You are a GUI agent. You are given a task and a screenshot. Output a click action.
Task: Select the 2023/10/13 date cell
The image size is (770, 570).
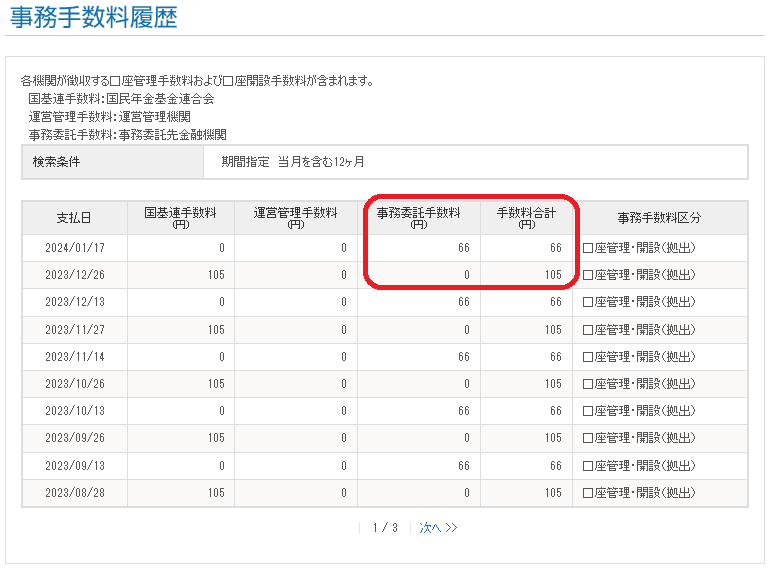coord(74,411)
